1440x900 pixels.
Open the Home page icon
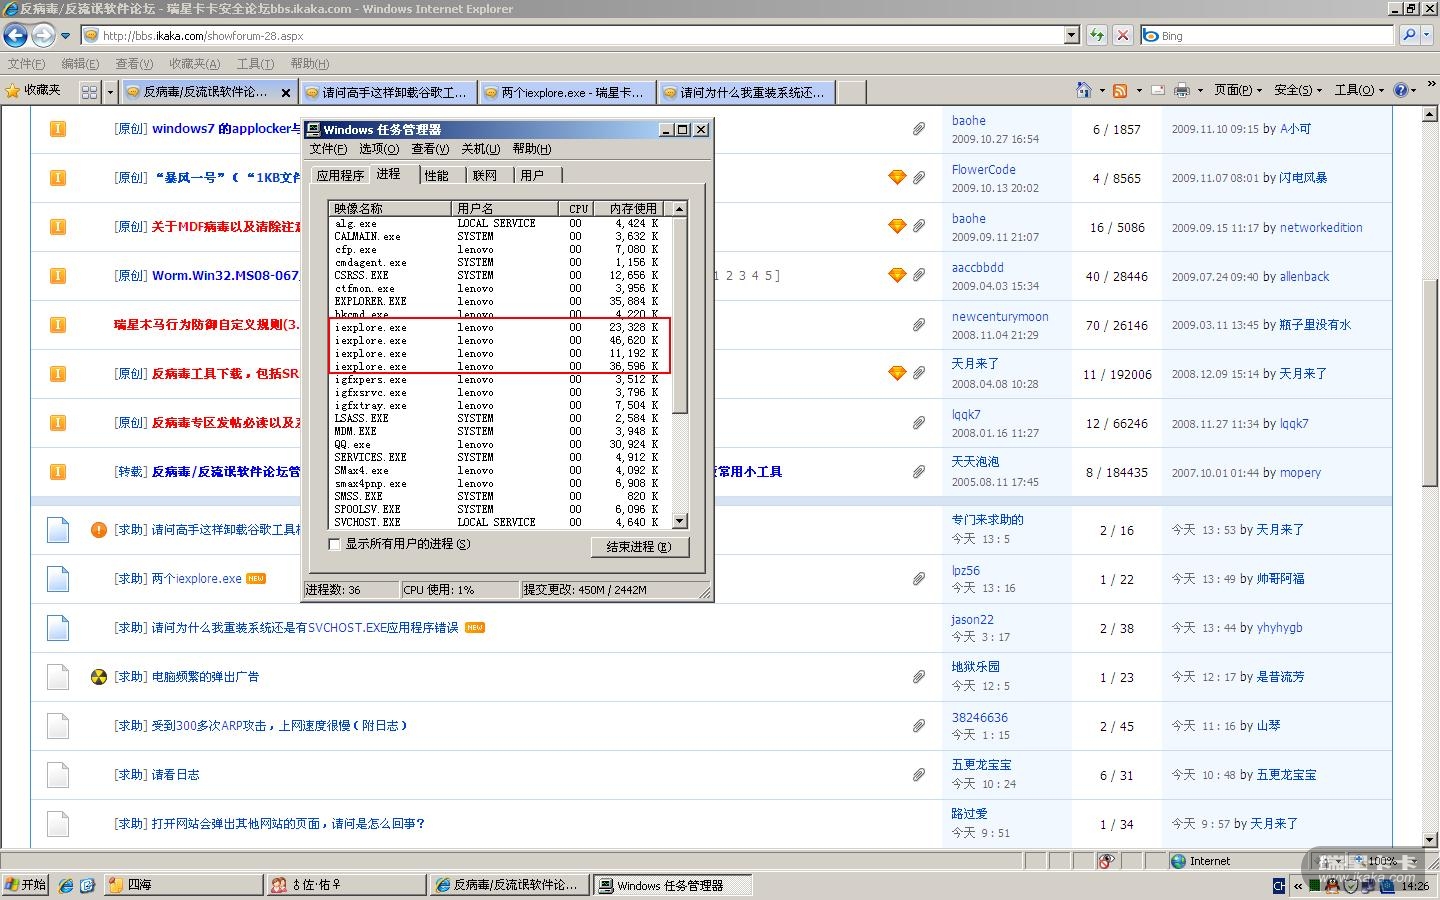click(x=1083, y=91)
